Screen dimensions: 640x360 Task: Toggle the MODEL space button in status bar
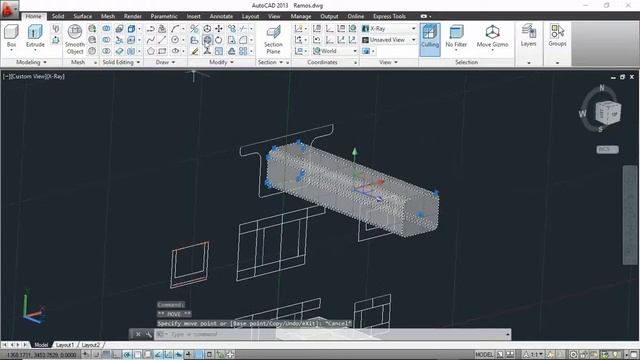(x=484, y=355)
